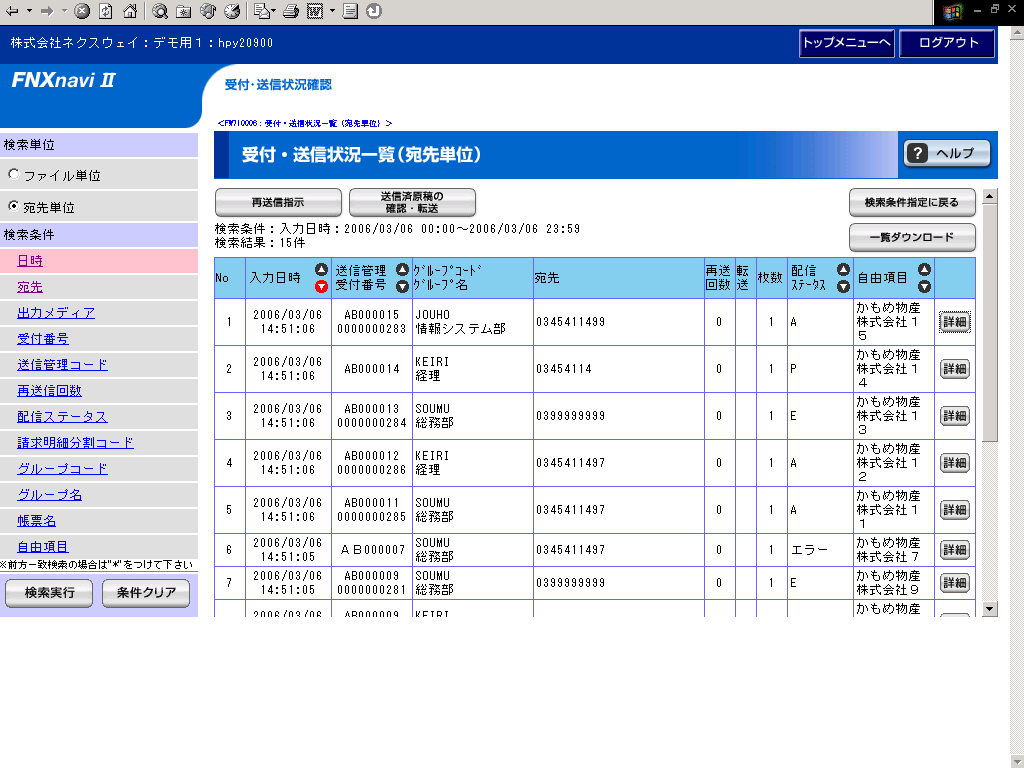Click the browser Stop icon
This screenshot has height=768, width=1024.
click(82, 12)
